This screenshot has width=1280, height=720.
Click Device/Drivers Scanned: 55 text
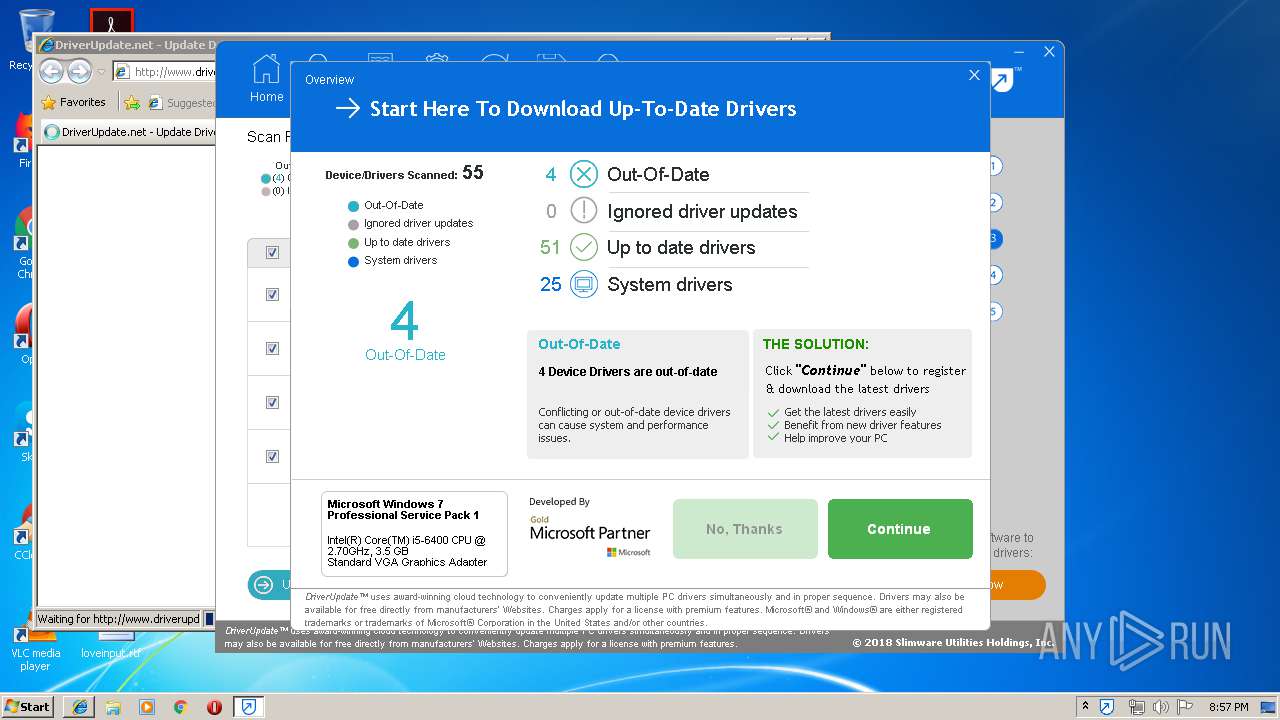404,173
